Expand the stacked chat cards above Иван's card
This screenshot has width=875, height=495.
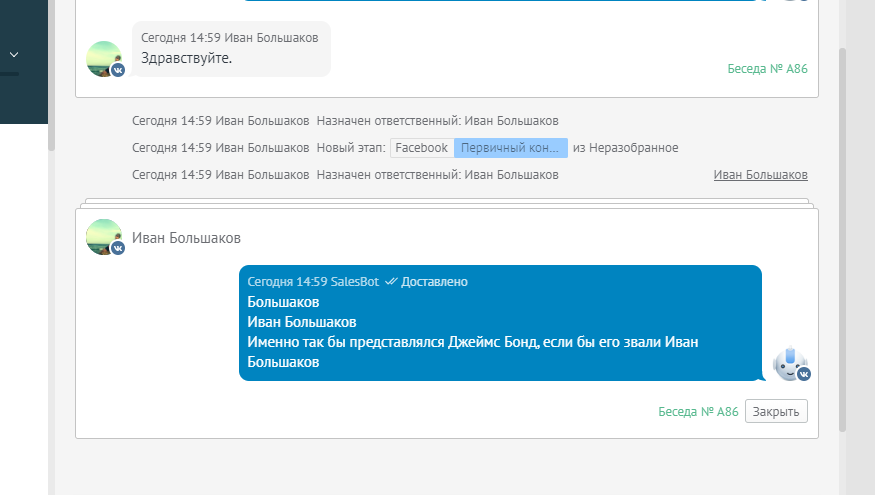coord(446,202)
